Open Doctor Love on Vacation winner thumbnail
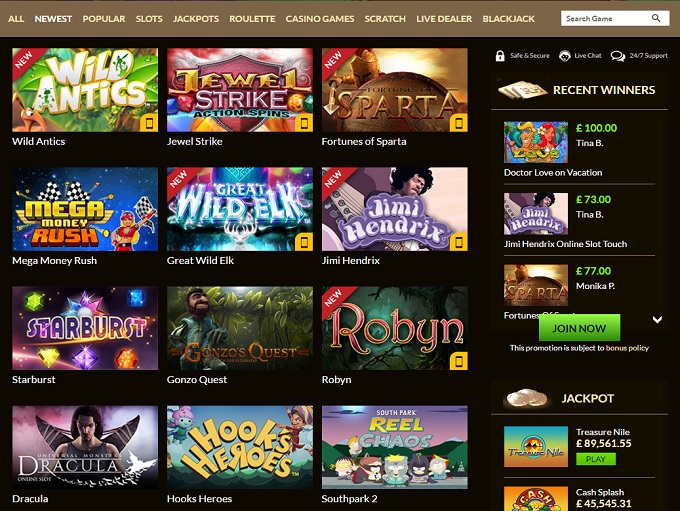This screenshot has height=511, width=680. pyautogui.click(x=536, y=142)
